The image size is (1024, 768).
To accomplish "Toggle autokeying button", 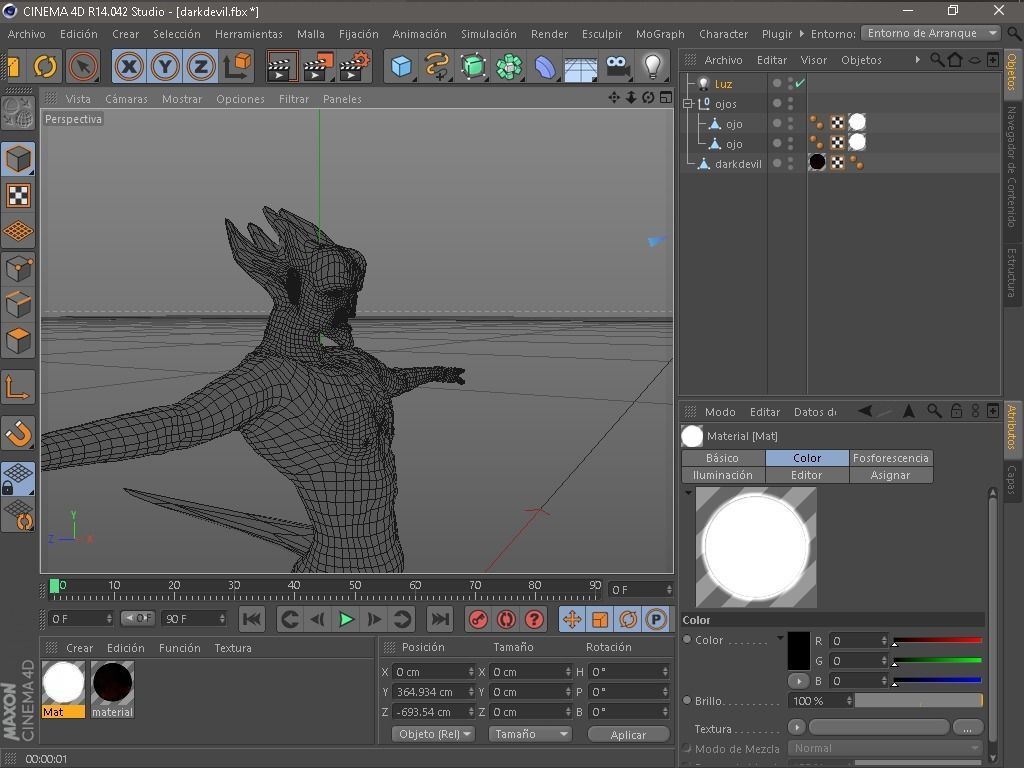I will 506,619.
